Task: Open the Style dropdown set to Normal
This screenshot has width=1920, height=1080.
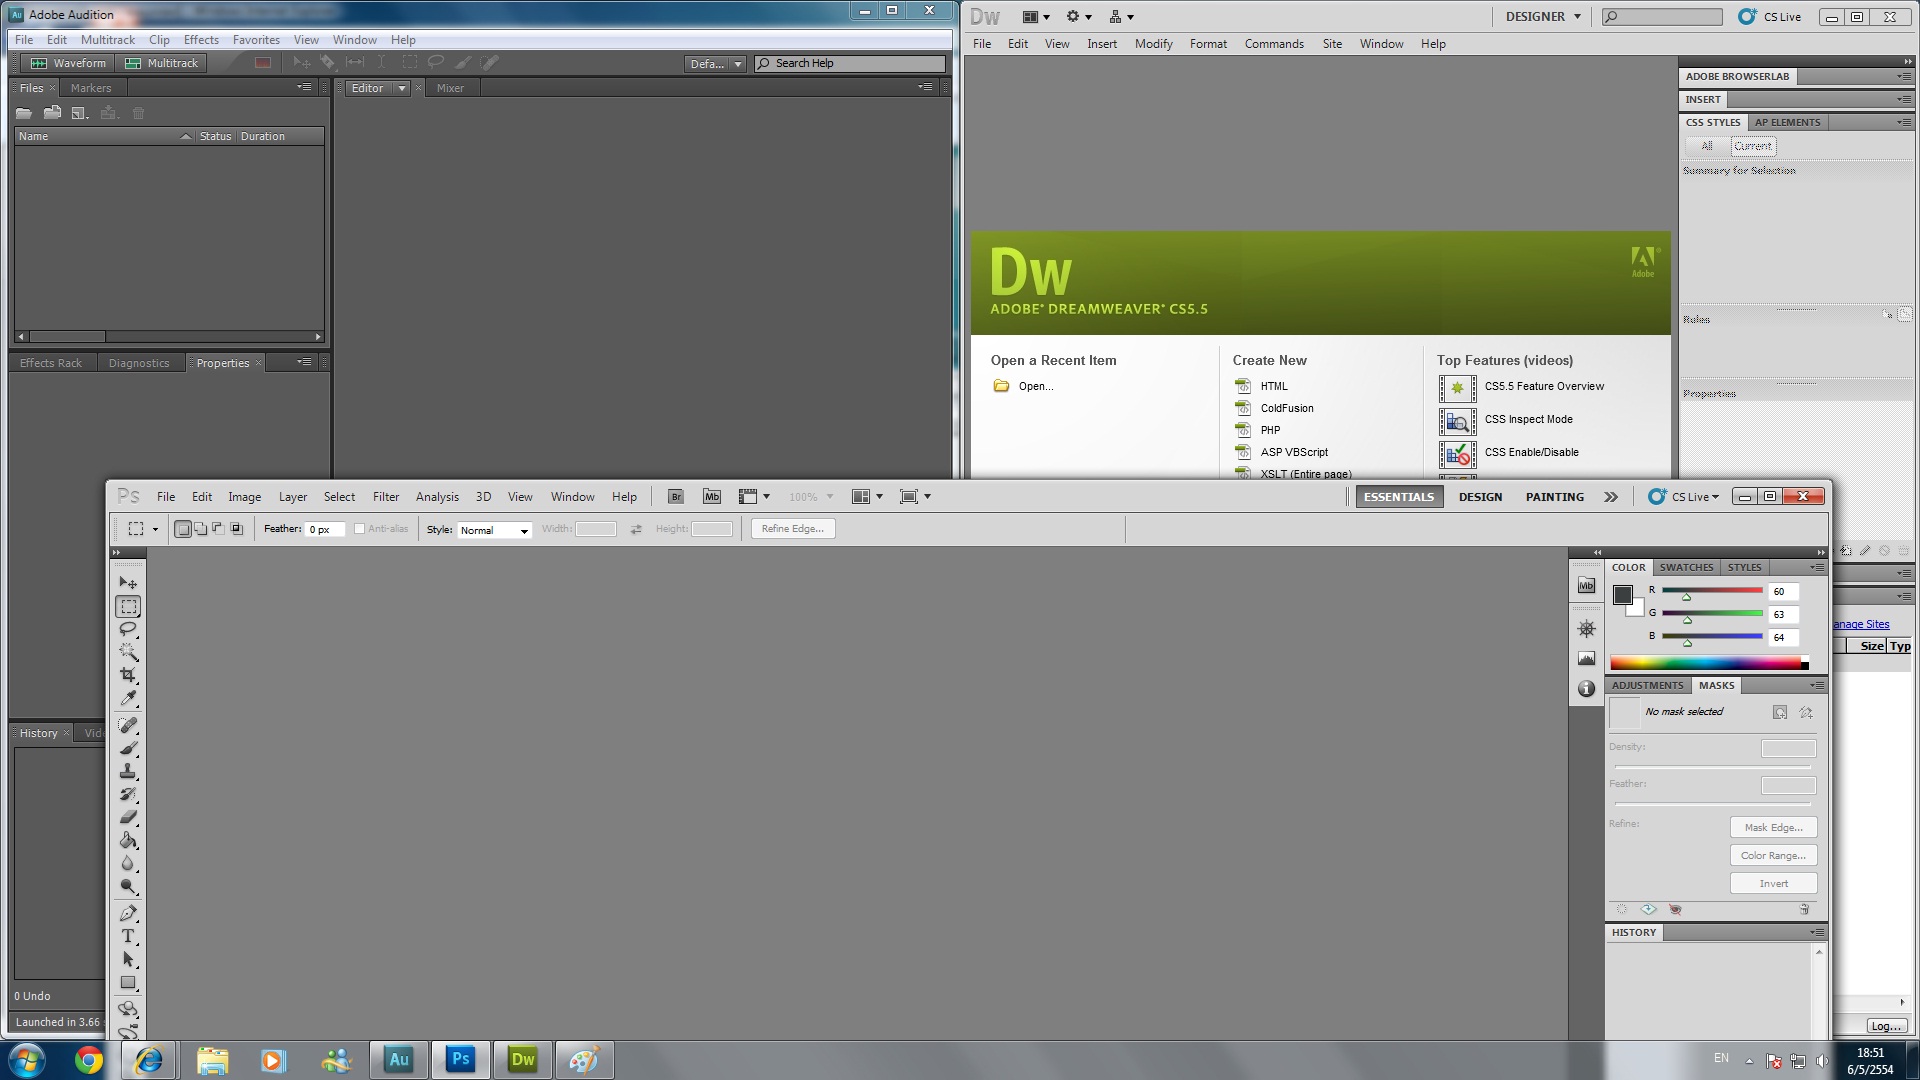Action: point(494,530)
